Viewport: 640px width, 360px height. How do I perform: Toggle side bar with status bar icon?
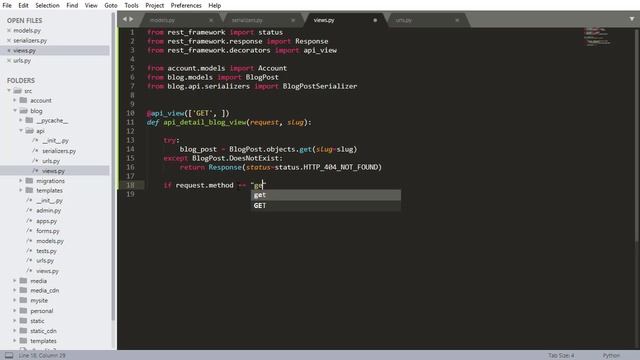click(x=9, y=355)
